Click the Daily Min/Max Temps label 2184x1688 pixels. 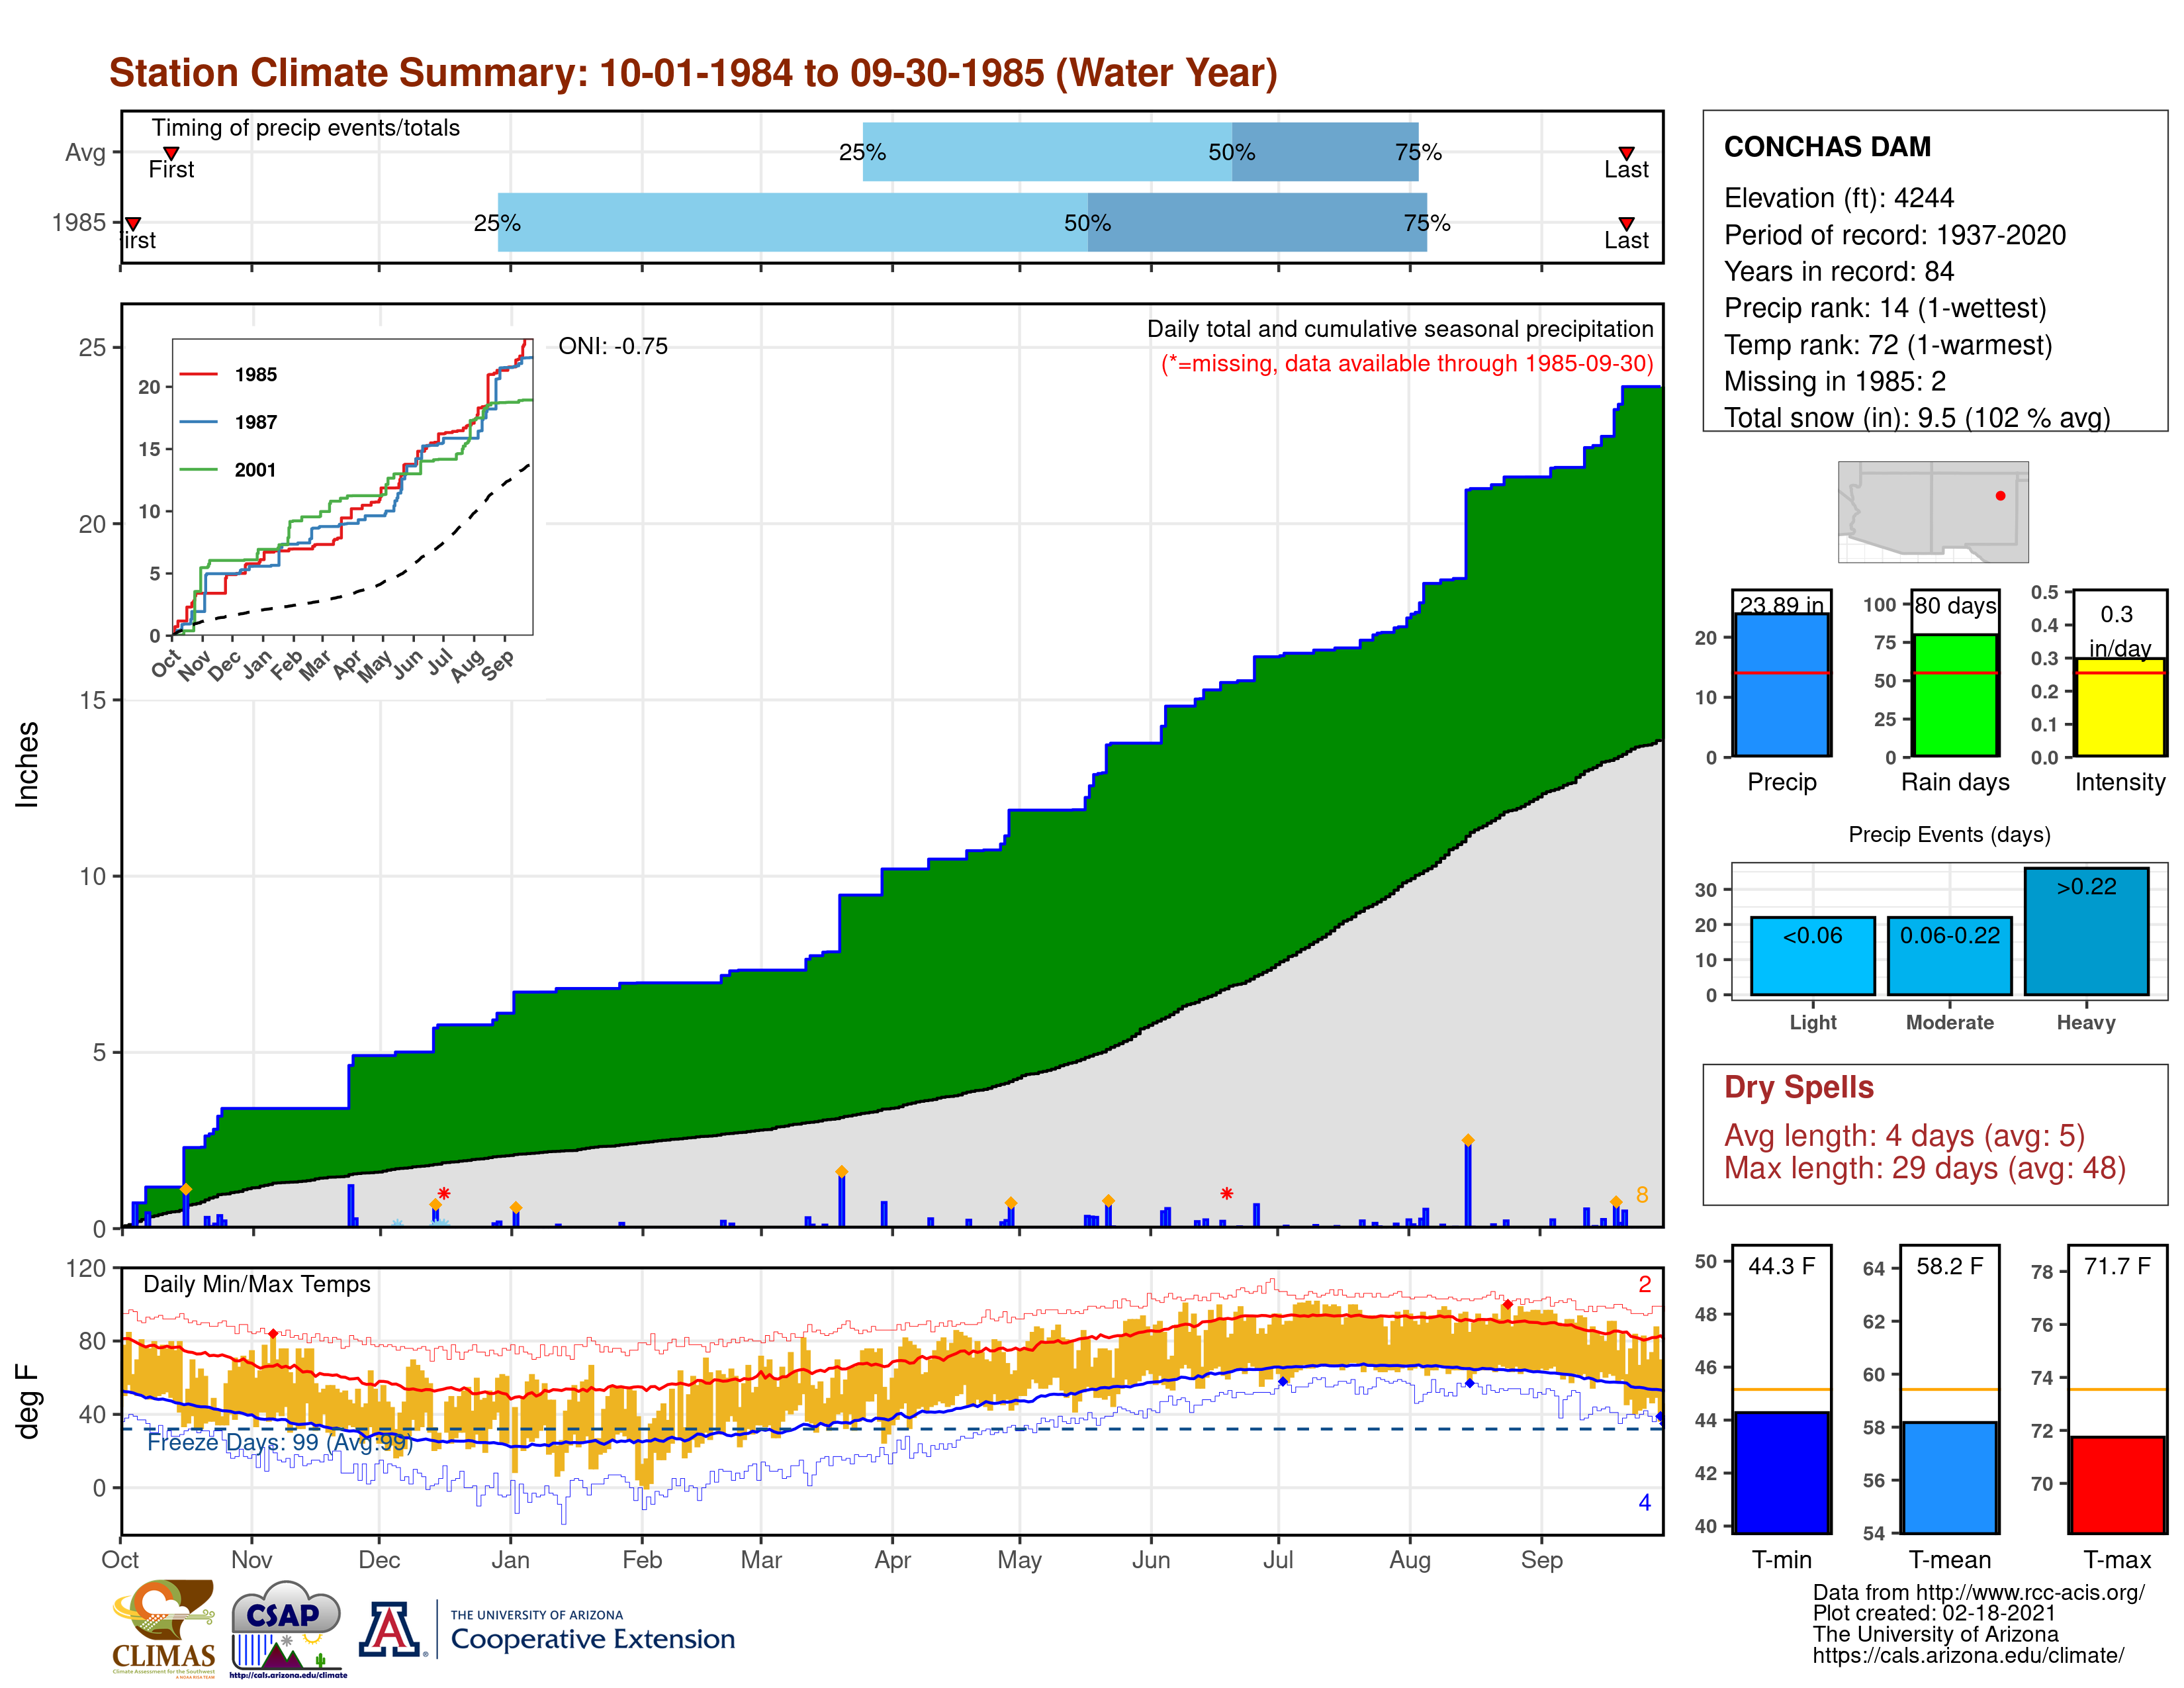257,1284
